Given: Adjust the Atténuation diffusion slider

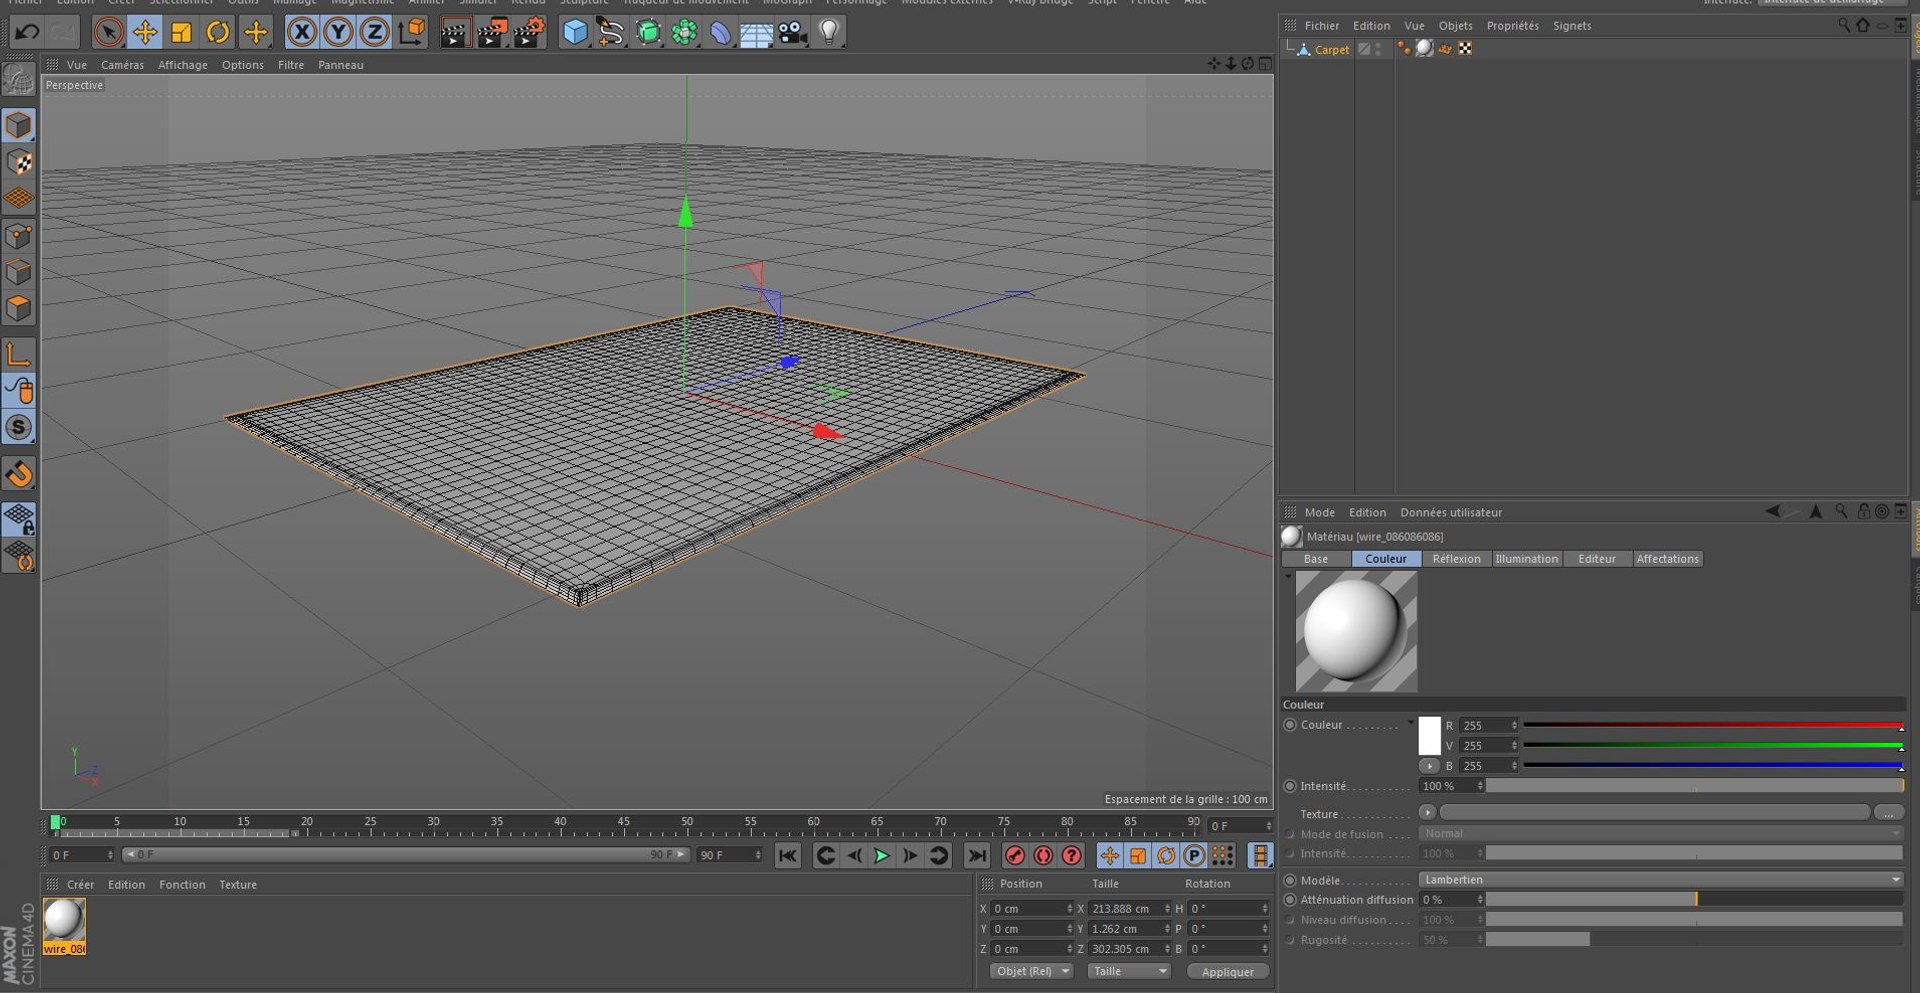Looking at the screenshot, I should point(1694,900).
